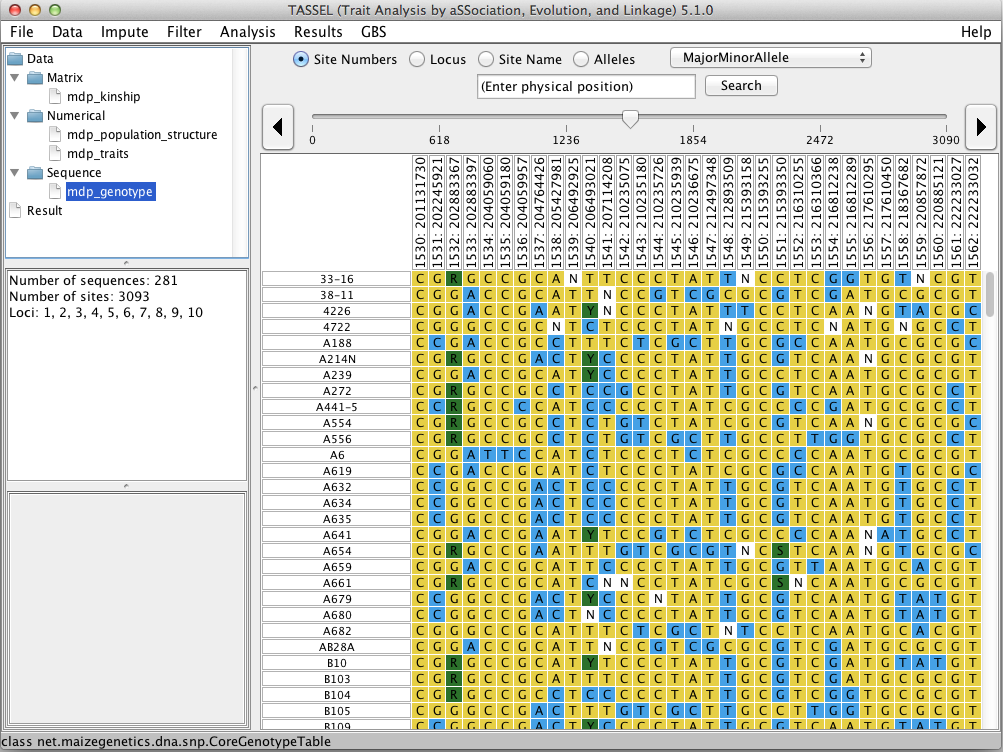Collapse the Numerical tree node
Viewport: 1003px width, 752px height.
[x=15, y=116]
